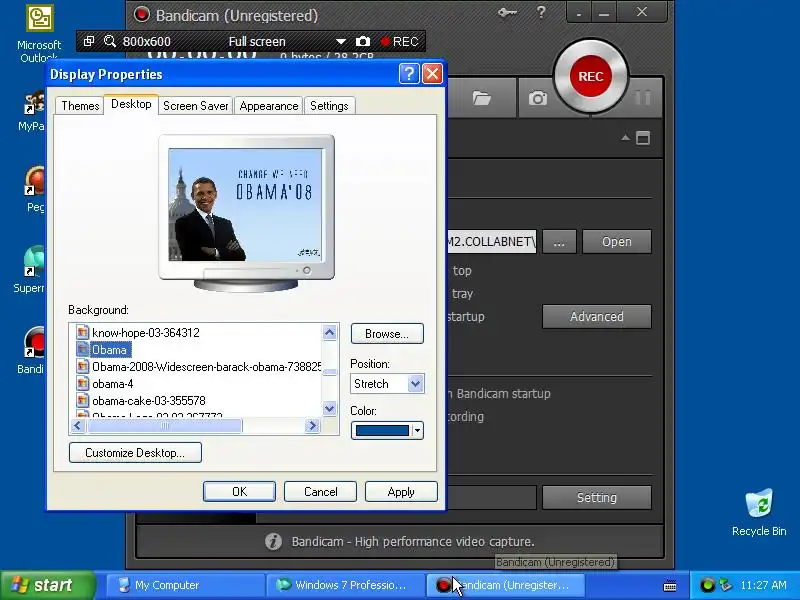Click the magnifier icon on overlay bar
This screenshot has width=800, height=600.
pos(110,41)
